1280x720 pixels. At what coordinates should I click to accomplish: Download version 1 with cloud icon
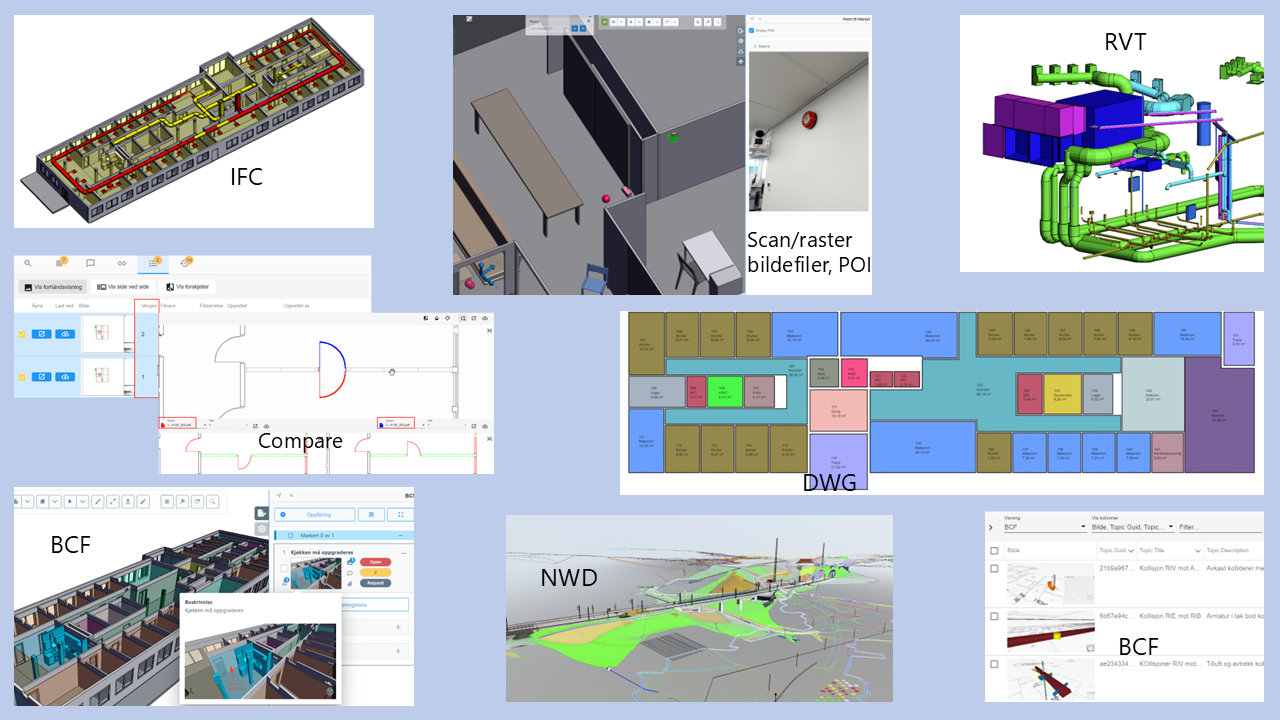(x=65, y=377)
